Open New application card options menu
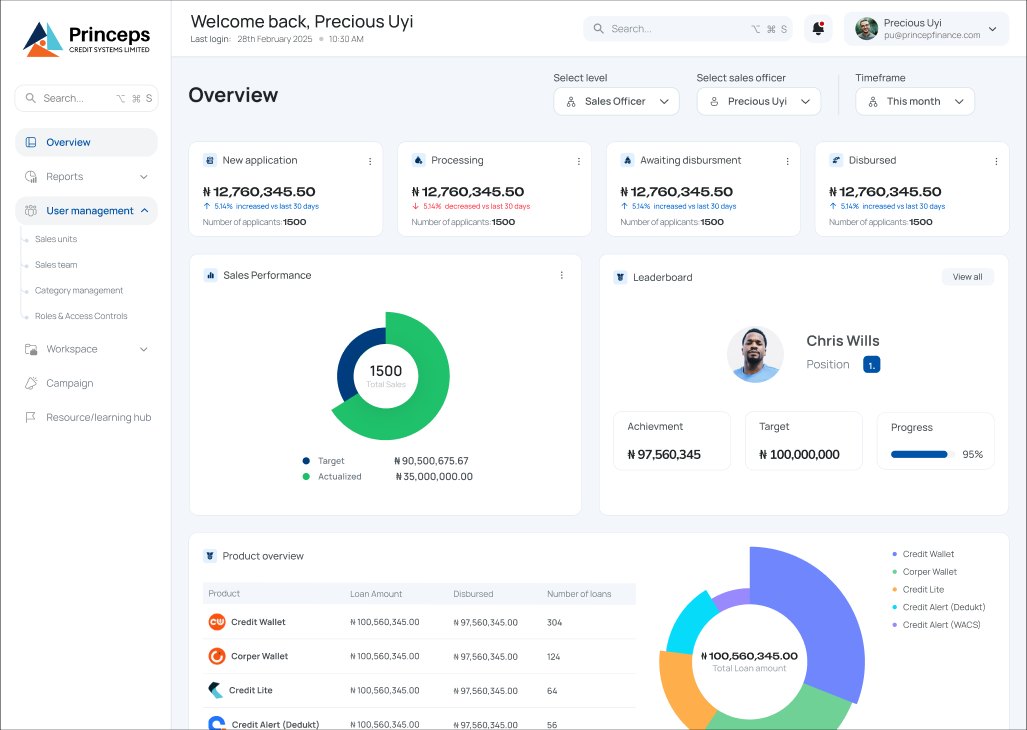This screenshot has width=1027, height=730. [x=370, y=161]
